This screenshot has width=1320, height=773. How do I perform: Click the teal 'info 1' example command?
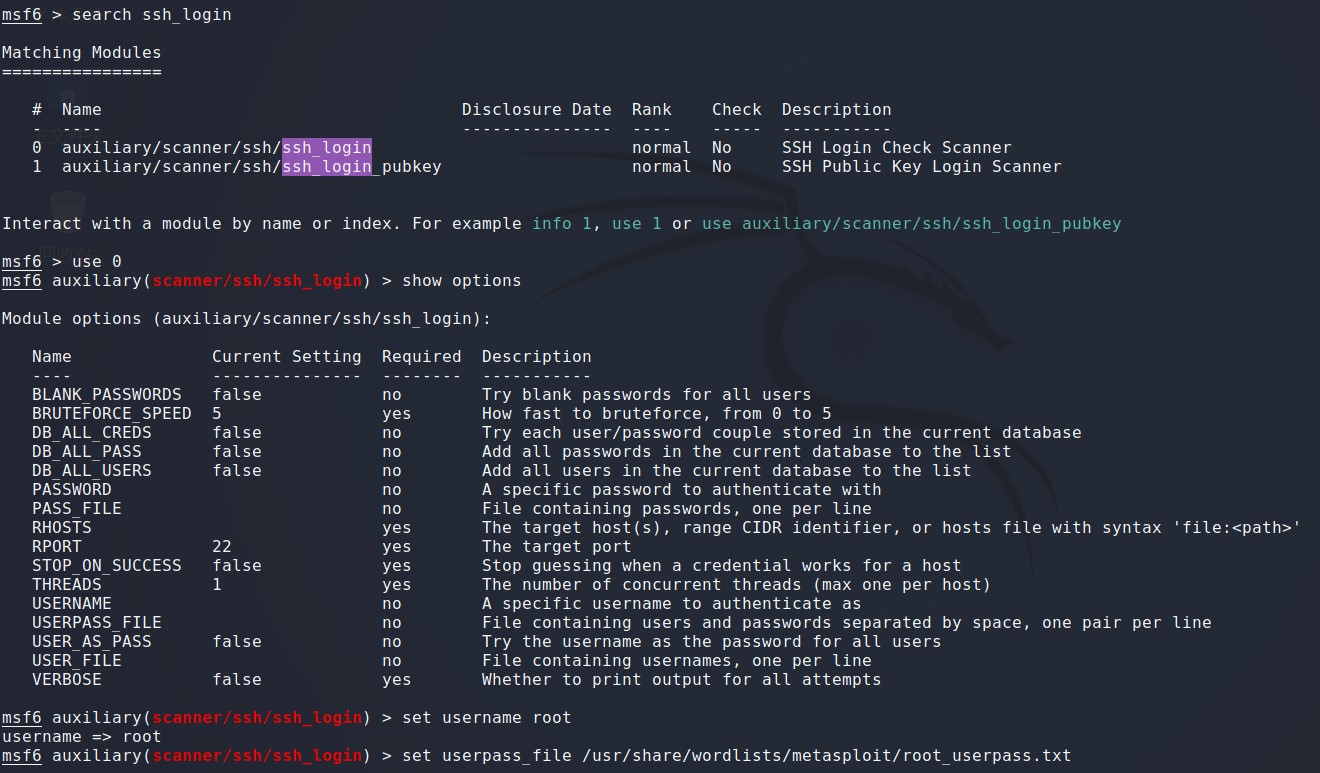[x=561, y=224]
